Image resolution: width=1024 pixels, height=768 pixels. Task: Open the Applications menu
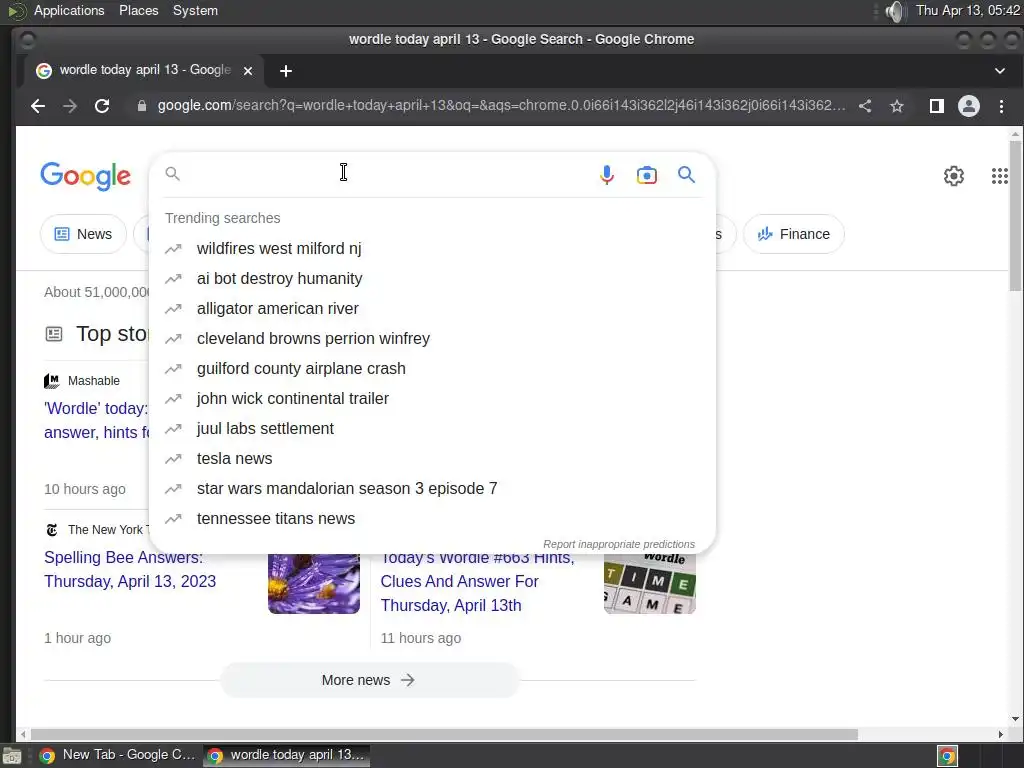tap(69, 10)
